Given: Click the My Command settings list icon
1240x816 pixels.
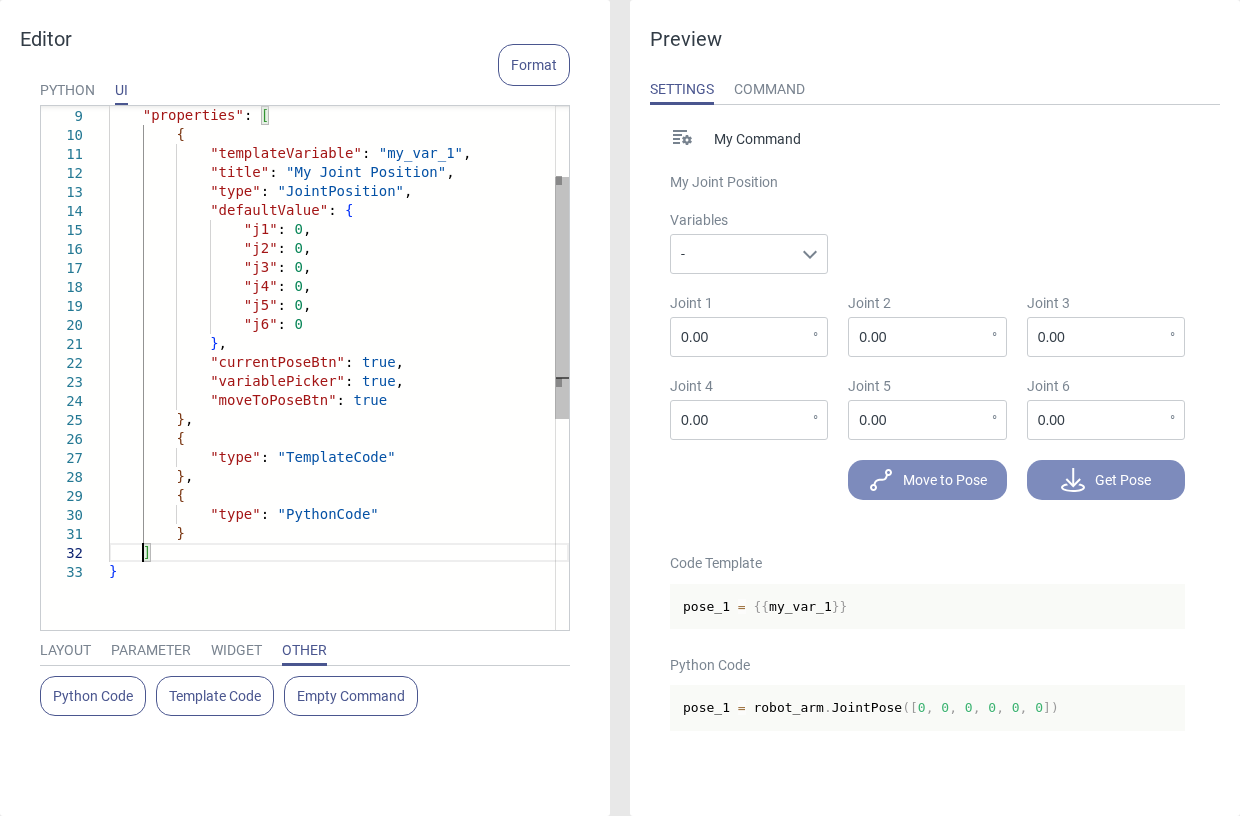Looking at the screenshot, I should coord(682,138).
